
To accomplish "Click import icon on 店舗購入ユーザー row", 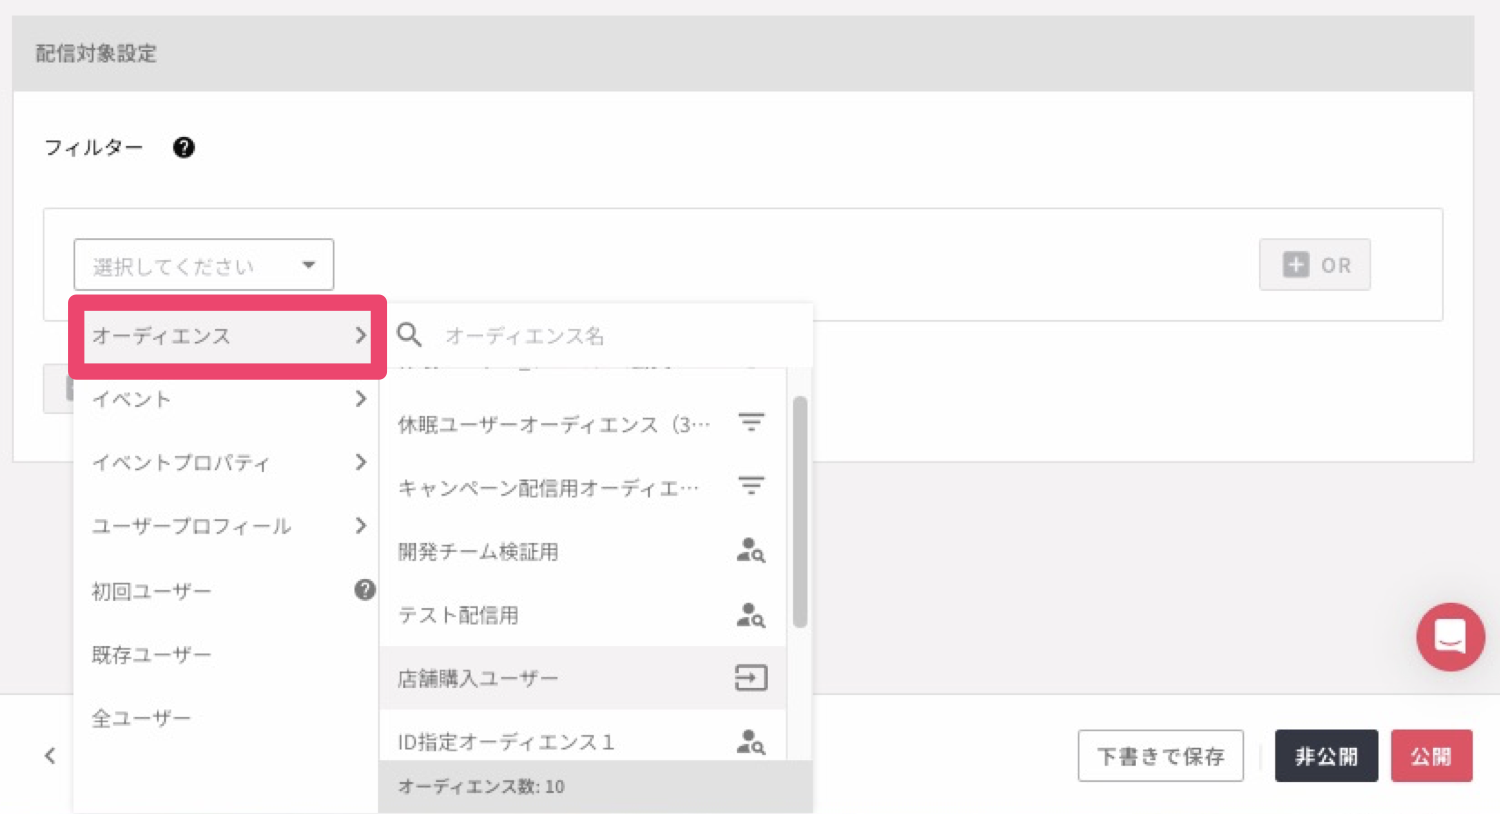I will tap(751, 678).
